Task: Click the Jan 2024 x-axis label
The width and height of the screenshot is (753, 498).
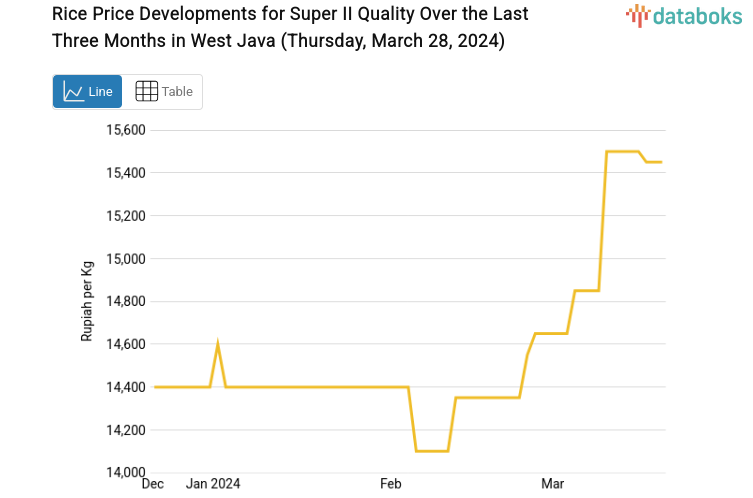Action: click(213, 484)
